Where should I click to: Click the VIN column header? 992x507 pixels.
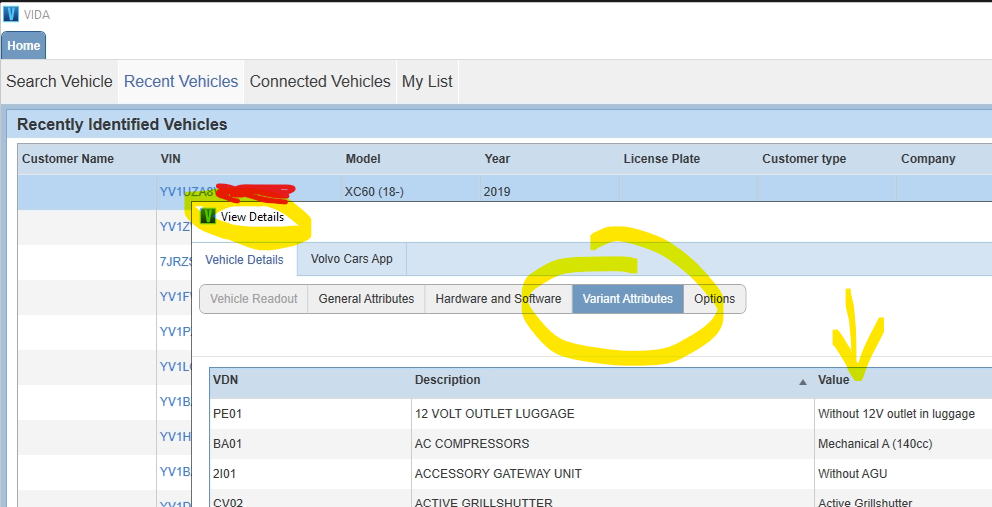[170, 159]
